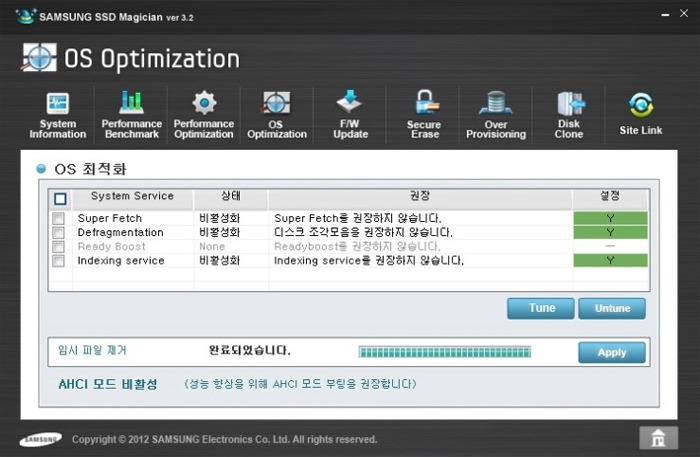Select the Indexing service row label
700x457 pixels.
point(121,261)
